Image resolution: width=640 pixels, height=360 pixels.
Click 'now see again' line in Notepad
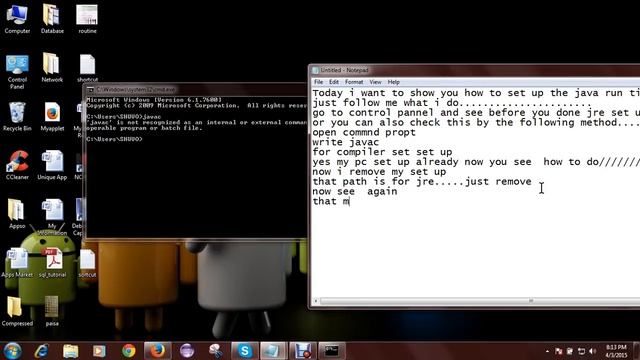tap(355, 191)
